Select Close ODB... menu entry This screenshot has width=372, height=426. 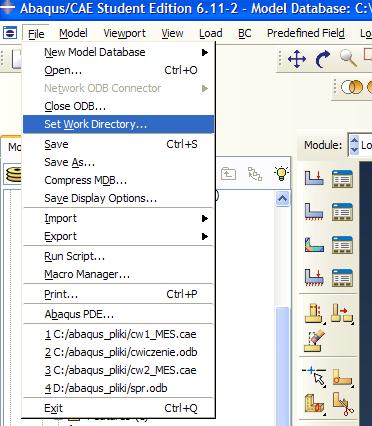pyautogui.click(x=118, y=106)
